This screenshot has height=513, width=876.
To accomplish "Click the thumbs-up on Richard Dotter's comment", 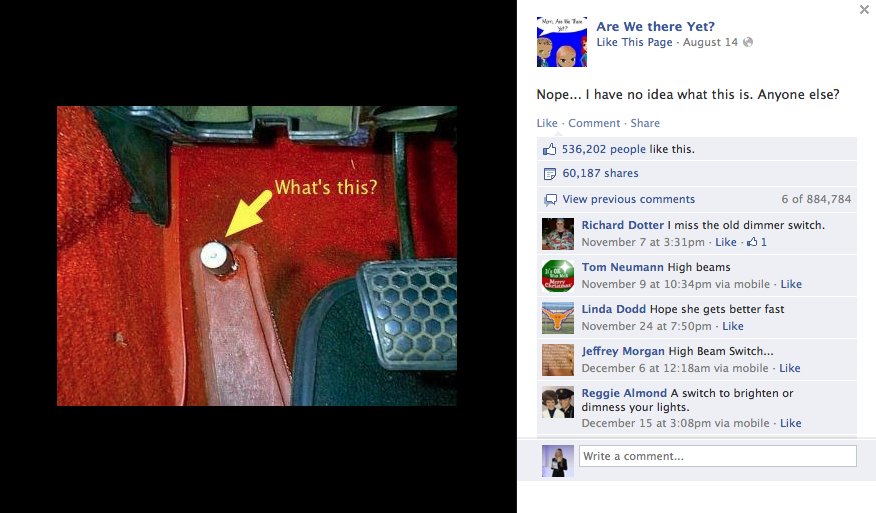I will tap(752, 242).
